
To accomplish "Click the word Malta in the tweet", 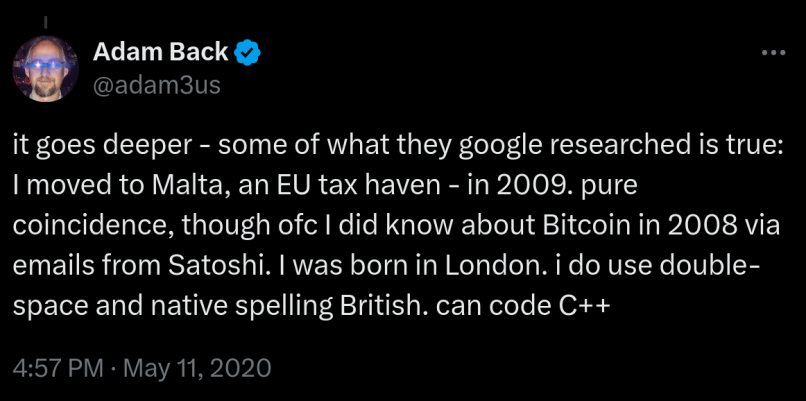I will (190, 187).
